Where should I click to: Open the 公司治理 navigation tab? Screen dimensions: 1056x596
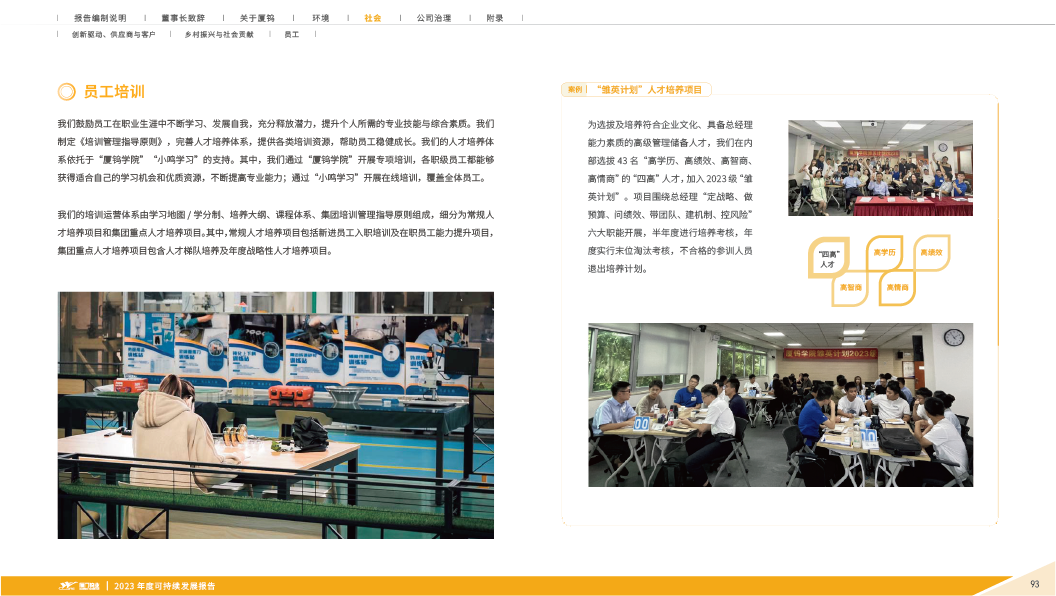click(x=433, y=18)
